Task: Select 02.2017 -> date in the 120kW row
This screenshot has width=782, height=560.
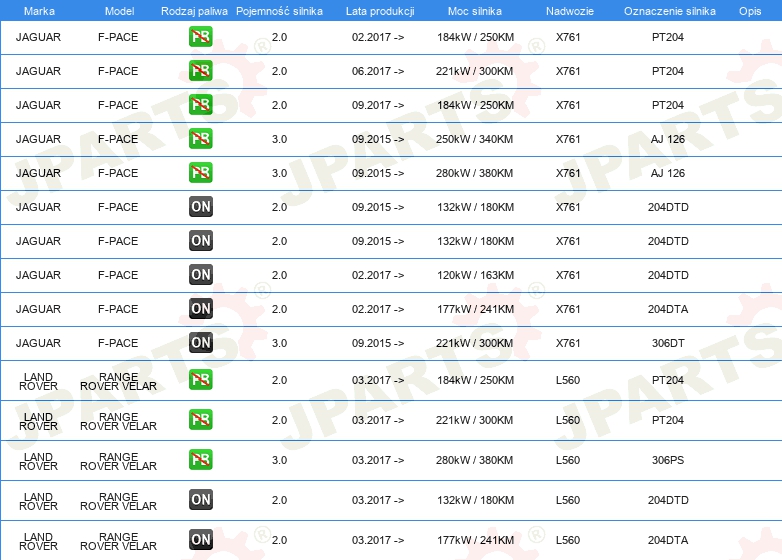Action: 378,275
